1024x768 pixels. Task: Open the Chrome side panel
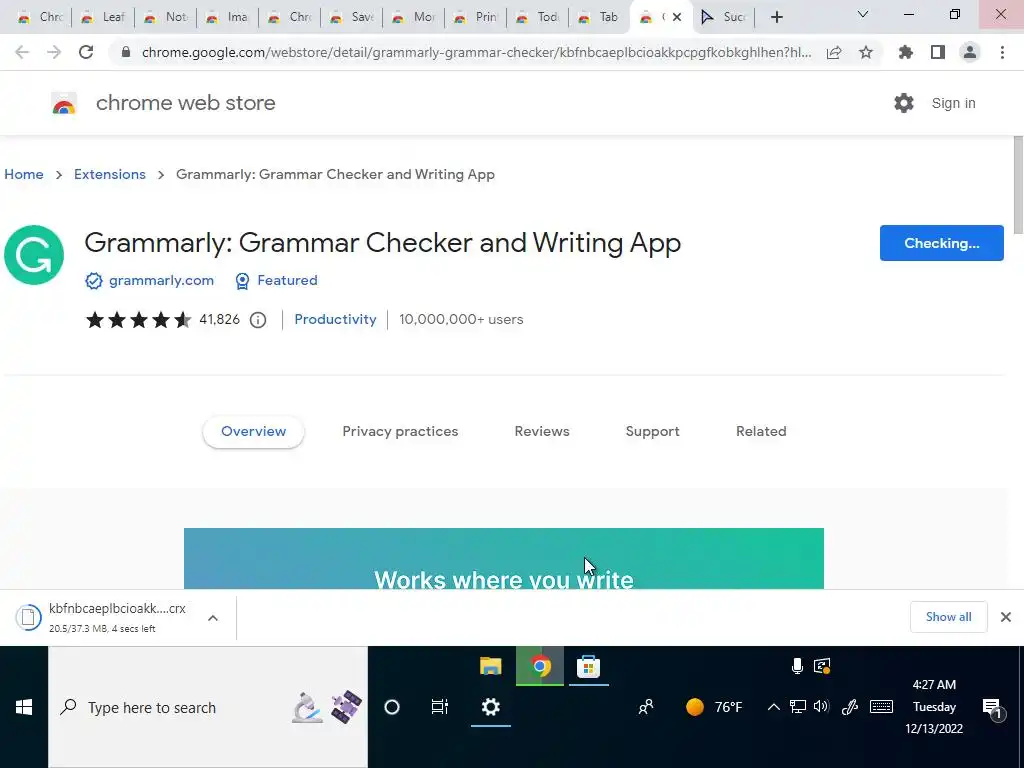tap(938, 52)
